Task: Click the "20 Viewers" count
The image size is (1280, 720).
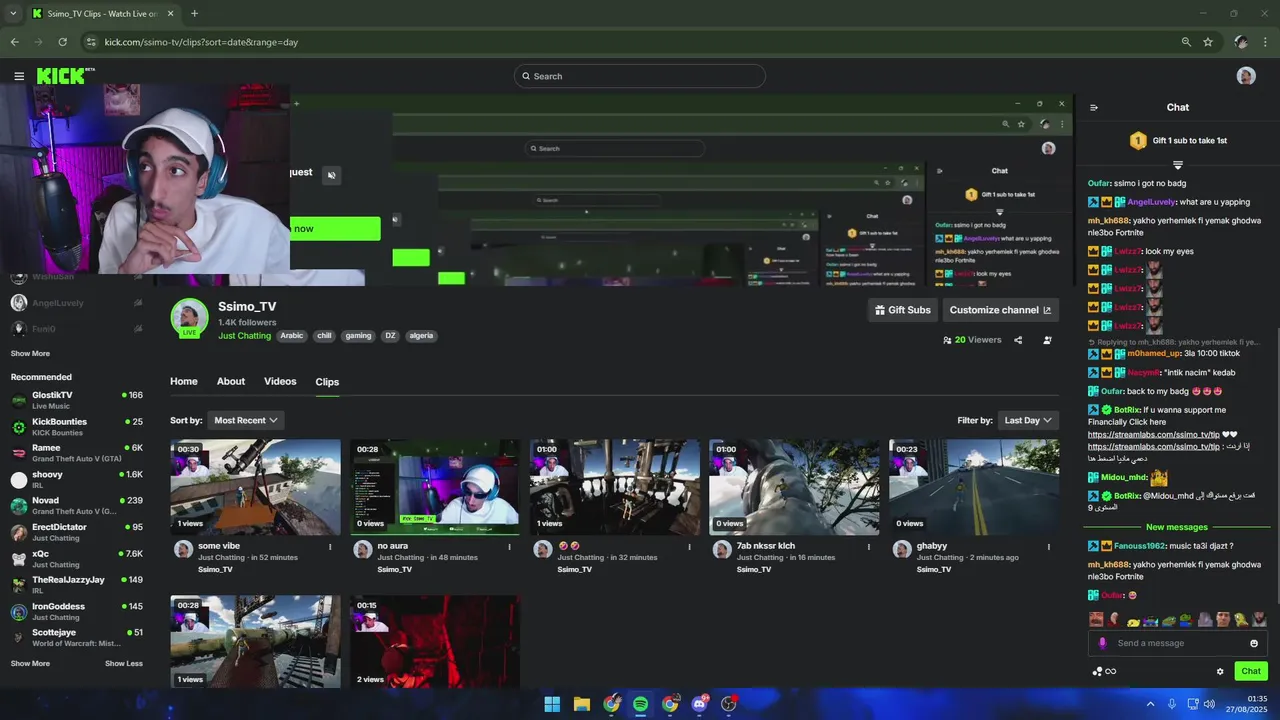Action: 972,340
